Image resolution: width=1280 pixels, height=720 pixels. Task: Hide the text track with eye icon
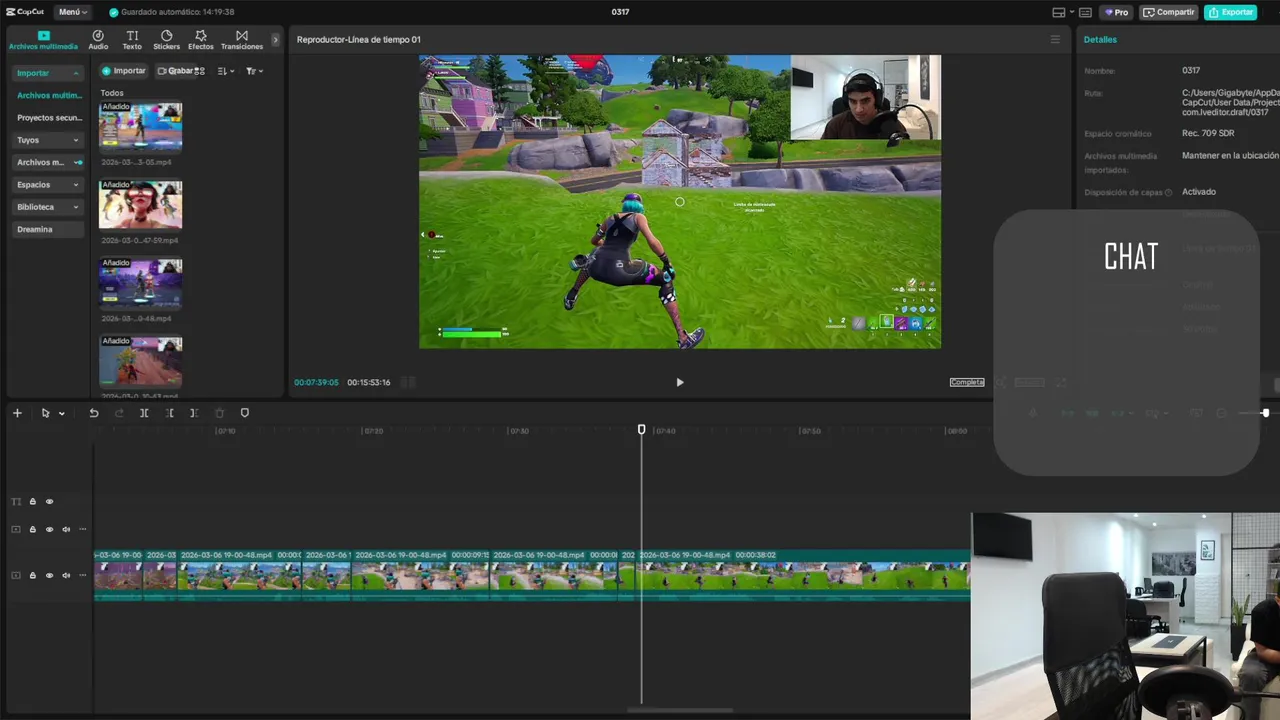click(x=49, y=502)
